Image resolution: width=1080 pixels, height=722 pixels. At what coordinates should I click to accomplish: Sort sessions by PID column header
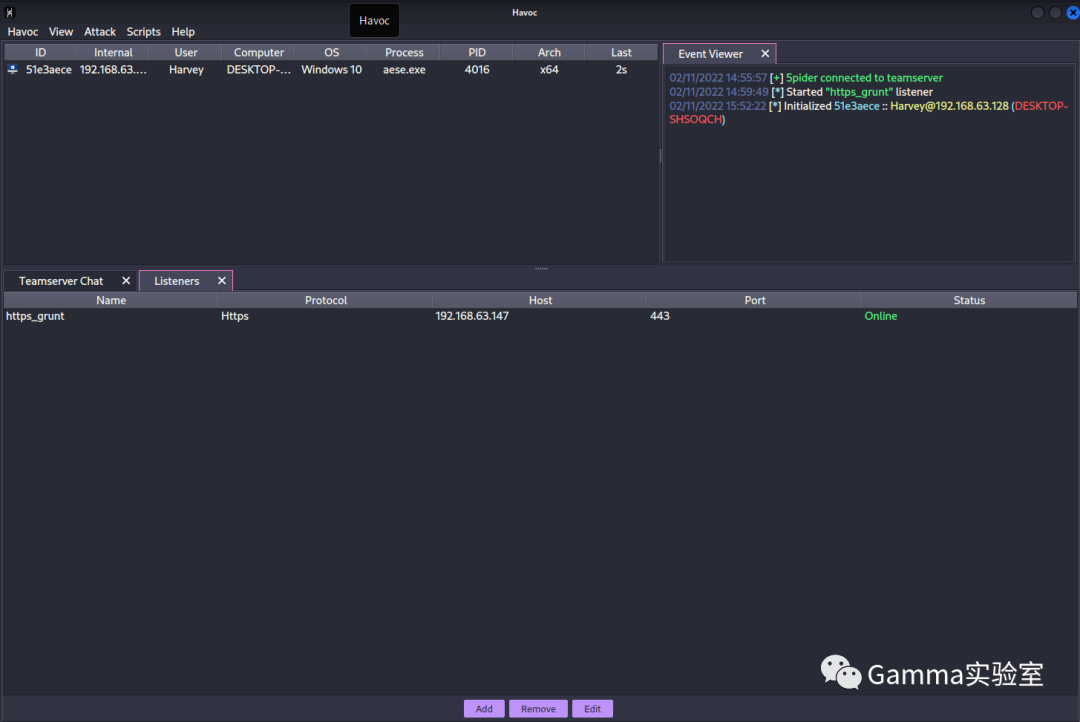[477, 52]
